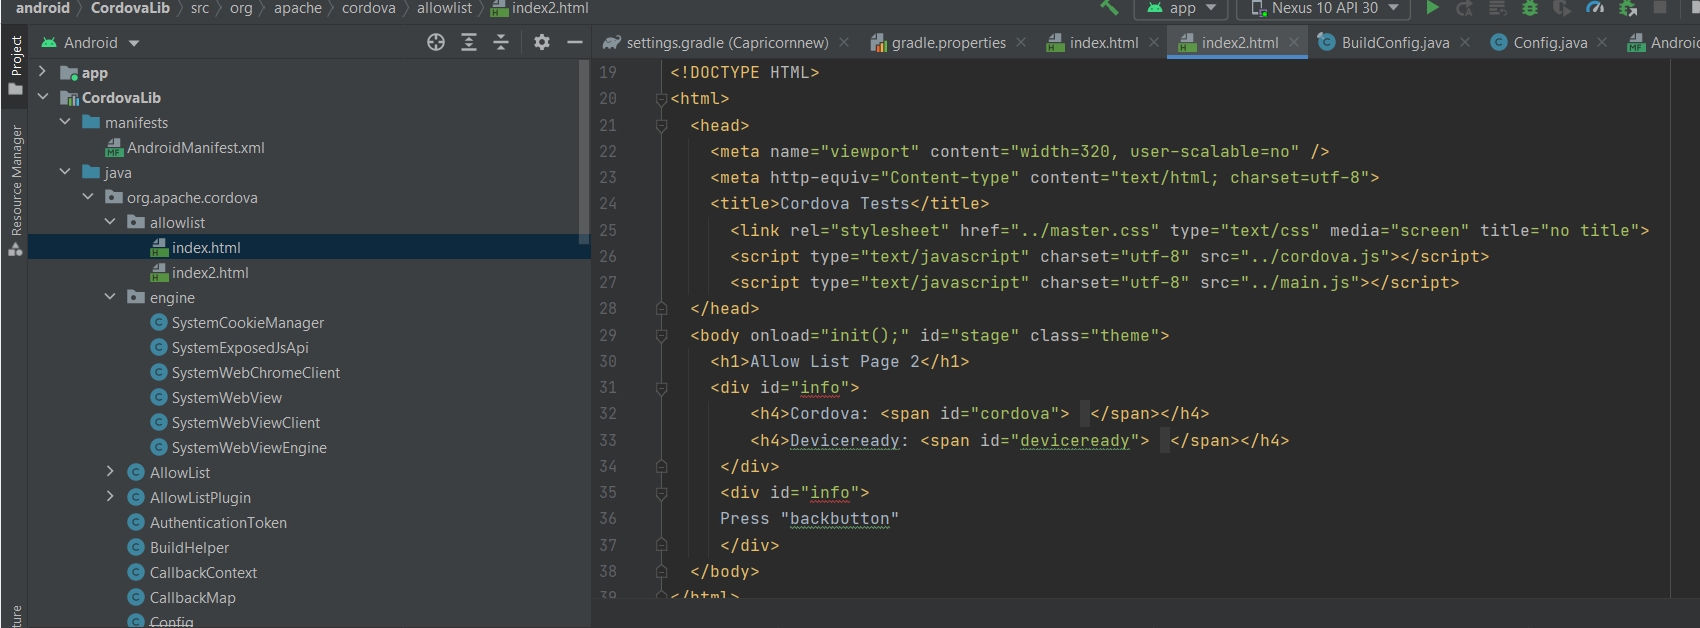Close the index.html editor tab
Viewport: 1700px width, 628px height.
click(x=1154, y=42)
